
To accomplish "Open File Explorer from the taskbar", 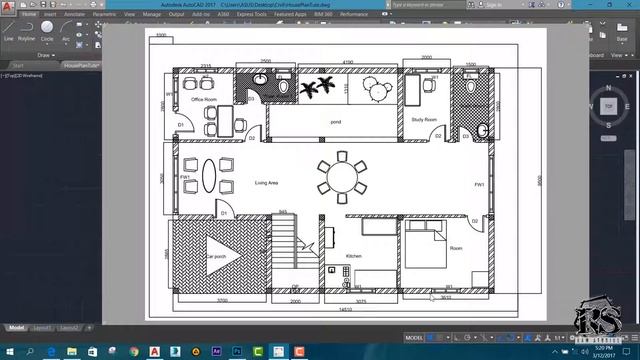I will pyautogui.click(x=72, y=351).
